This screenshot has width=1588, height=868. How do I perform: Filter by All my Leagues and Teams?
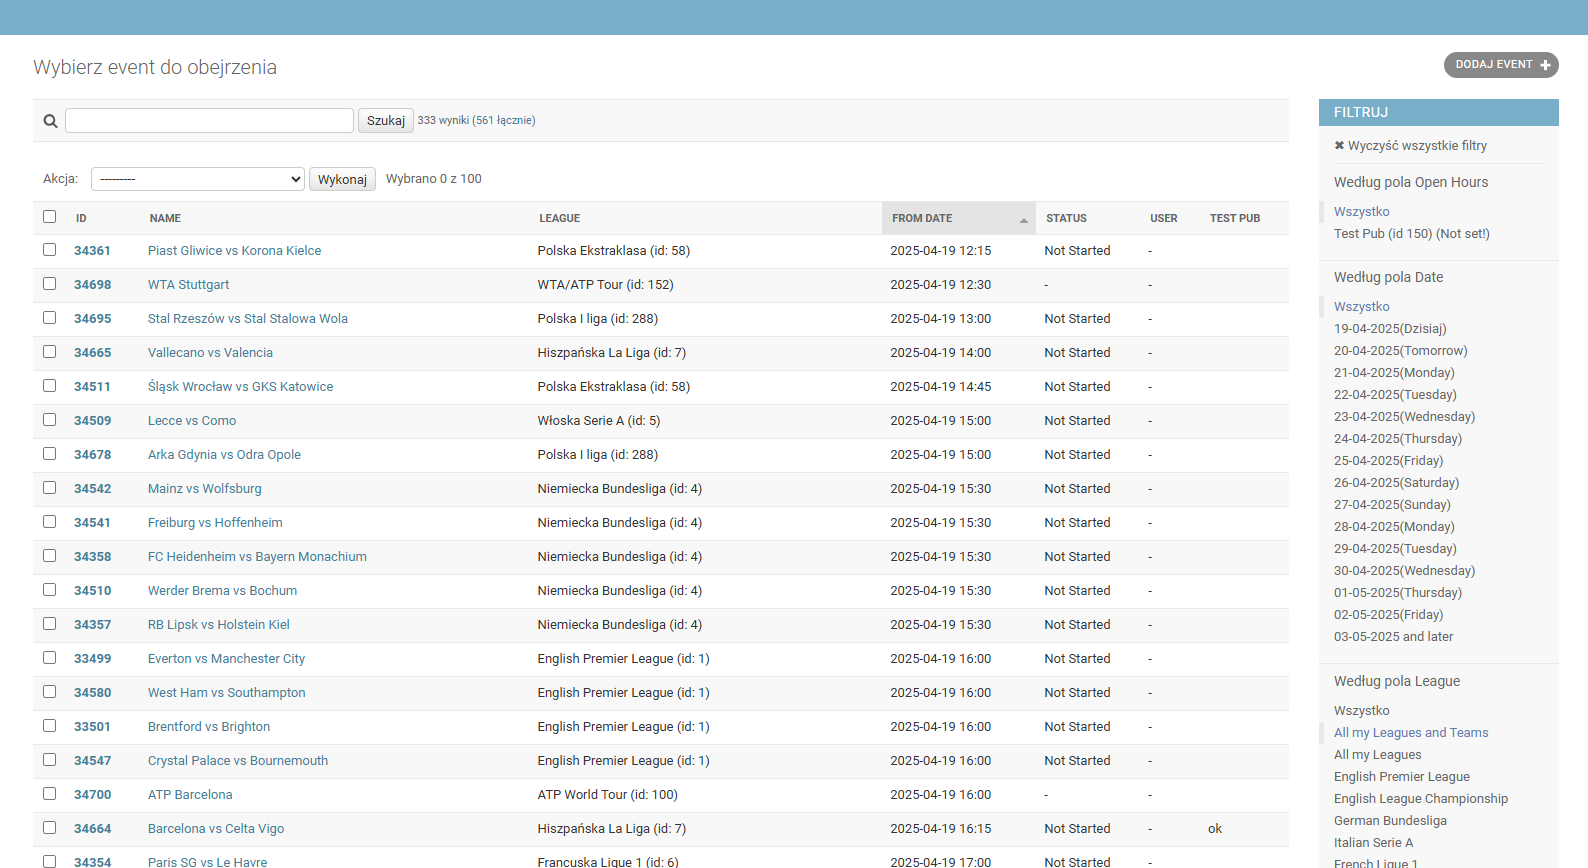pos(1411,733)
